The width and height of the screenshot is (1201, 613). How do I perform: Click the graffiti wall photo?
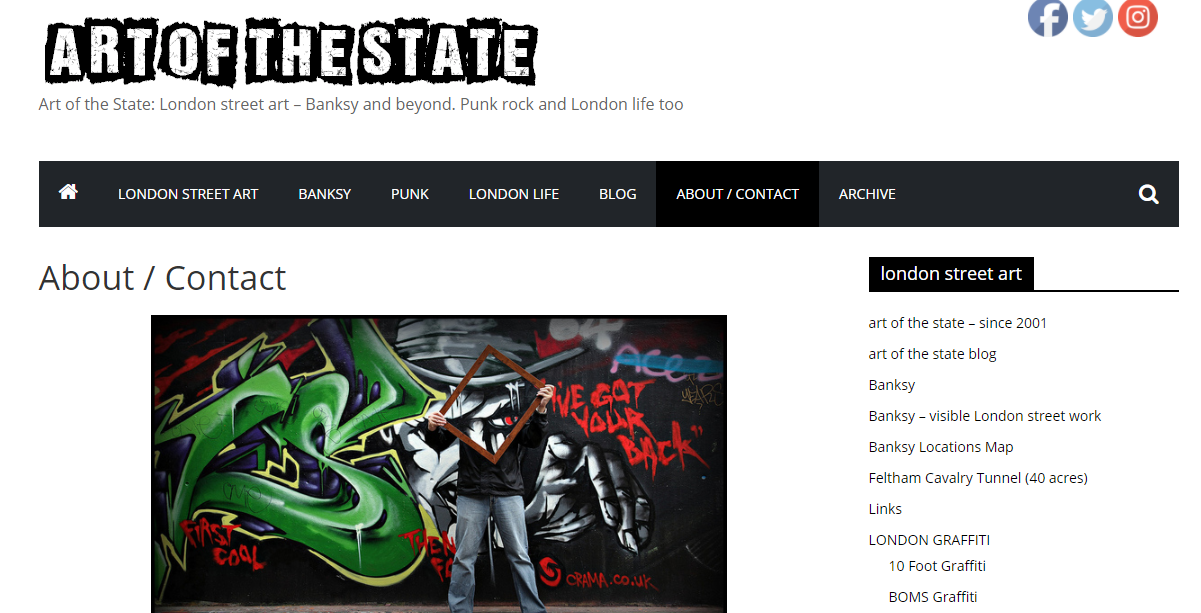(439, 464)
